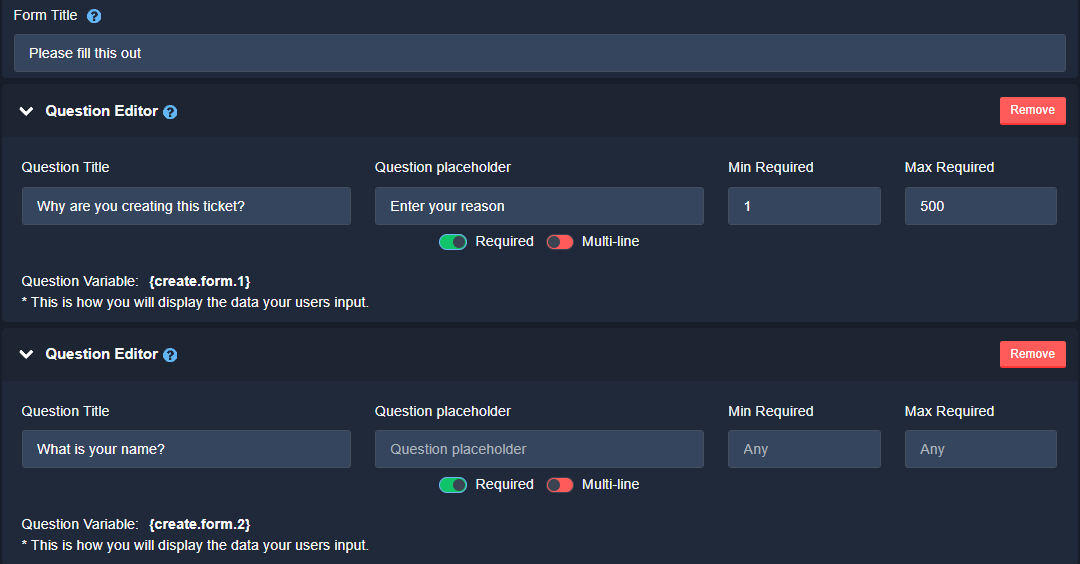Image resolution: width=1080 pixels, height=564 pixels.
Task: Open help icon next to second Question Editor
Action: pos(170,355)
